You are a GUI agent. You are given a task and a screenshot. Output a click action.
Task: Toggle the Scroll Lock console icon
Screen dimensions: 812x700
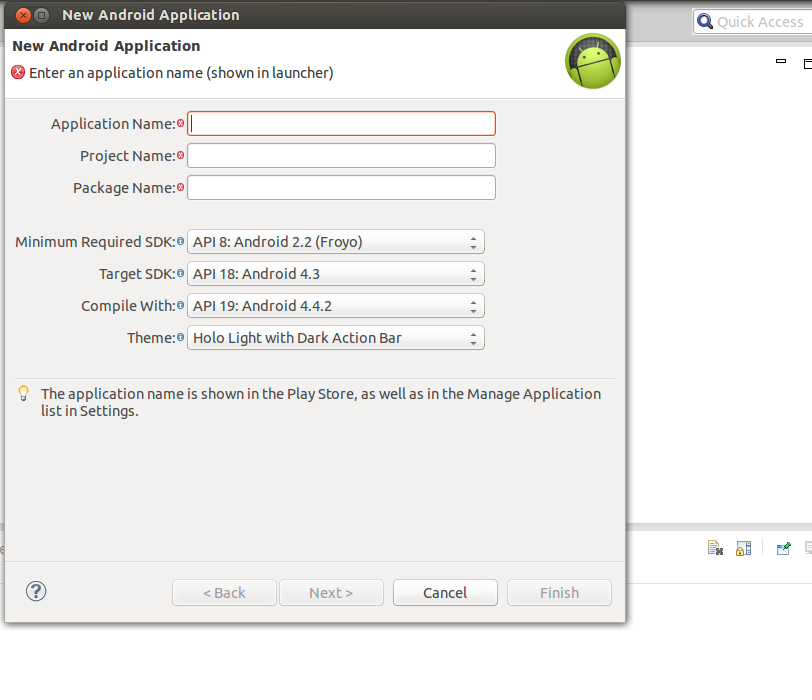743,548
